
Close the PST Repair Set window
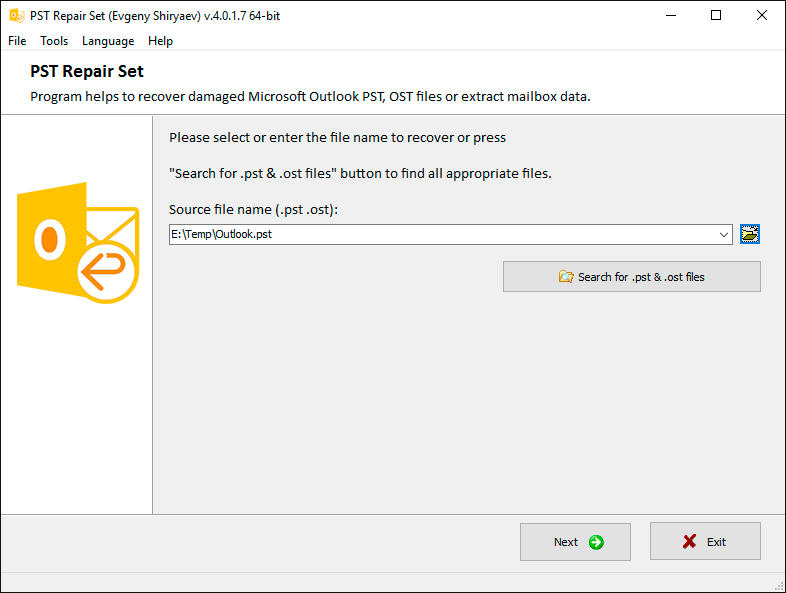(x=761, y=16)
